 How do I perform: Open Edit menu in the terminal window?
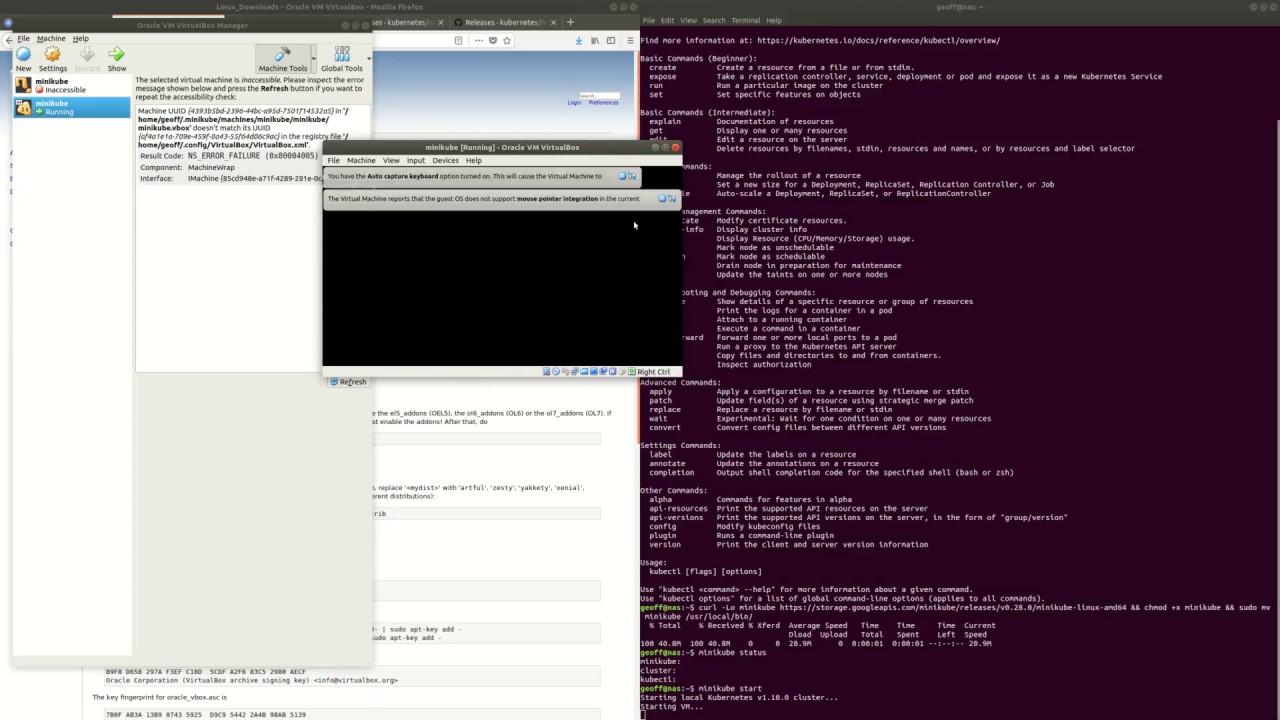667,20
